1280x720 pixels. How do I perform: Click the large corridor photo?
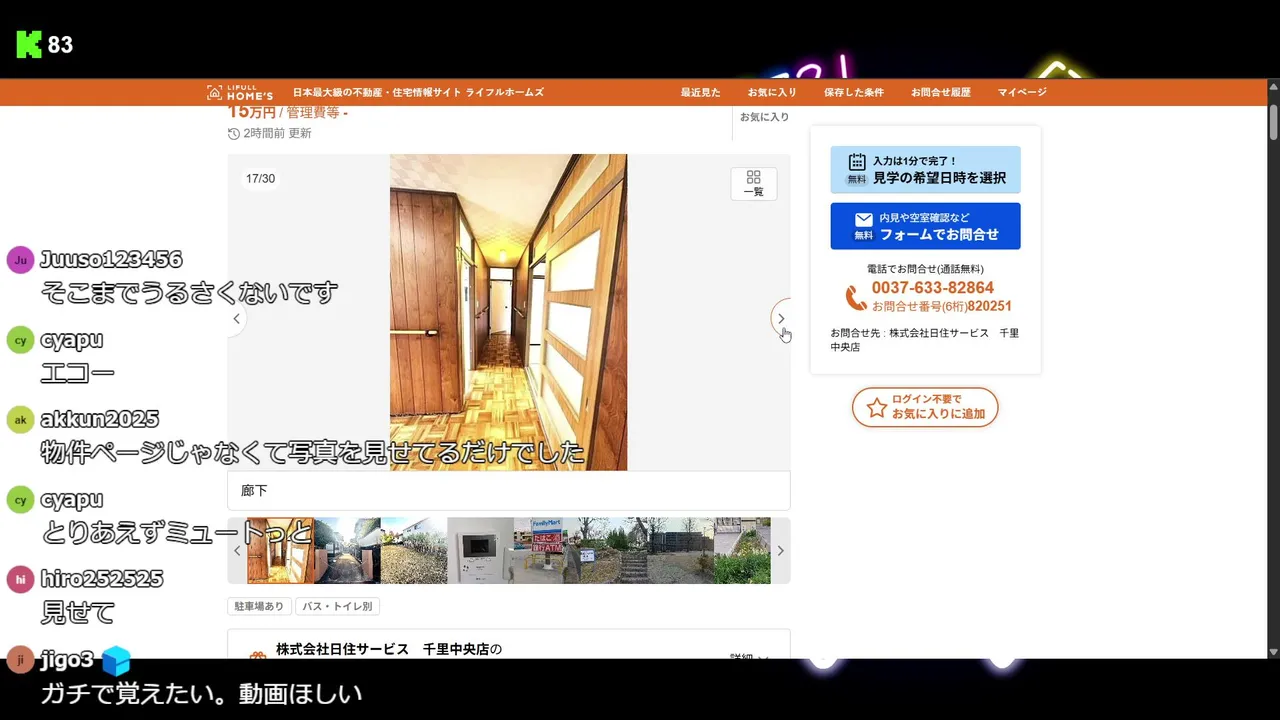[508, 312]
